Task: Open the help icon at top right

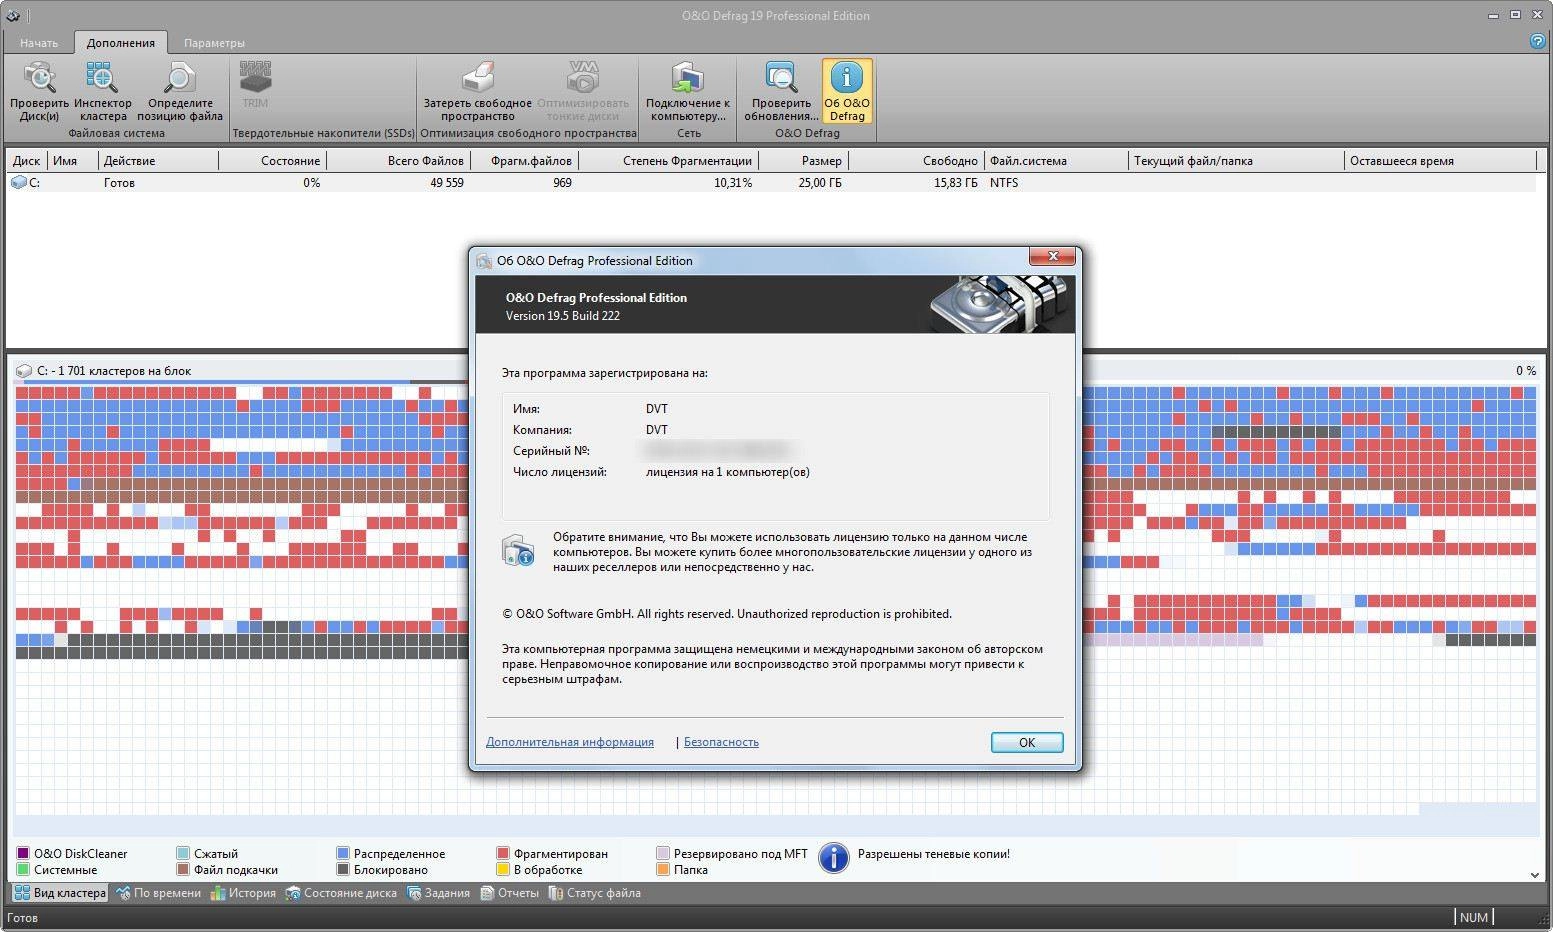Action: 1538,41
